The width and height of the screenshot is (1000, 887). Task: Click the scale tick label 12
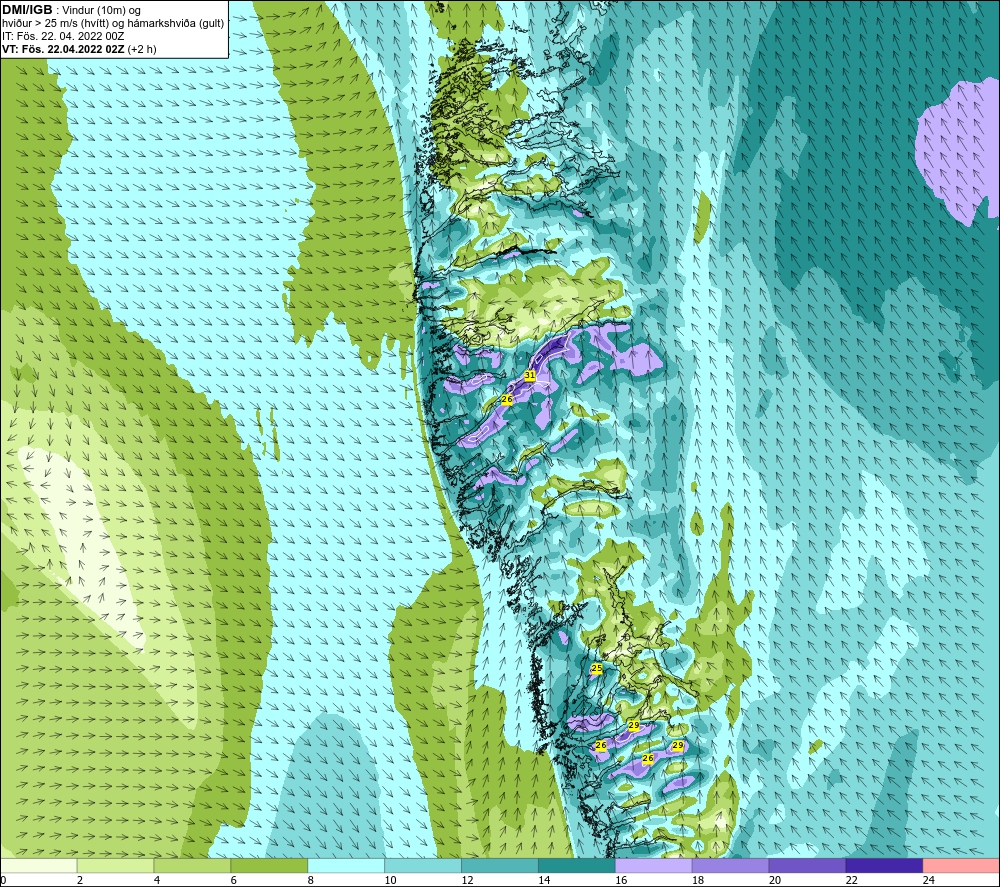click(467, 880)
